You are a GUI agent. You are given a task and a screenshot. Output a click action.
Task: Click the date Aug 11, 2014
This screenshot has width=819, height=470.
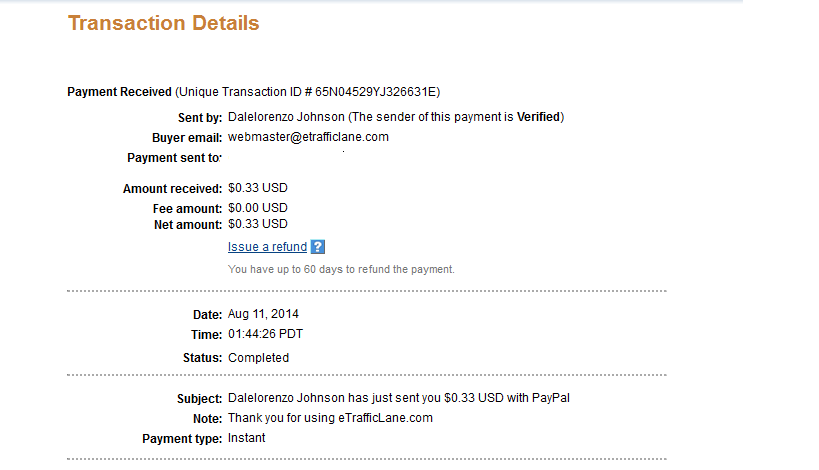[x=263, y=314]
